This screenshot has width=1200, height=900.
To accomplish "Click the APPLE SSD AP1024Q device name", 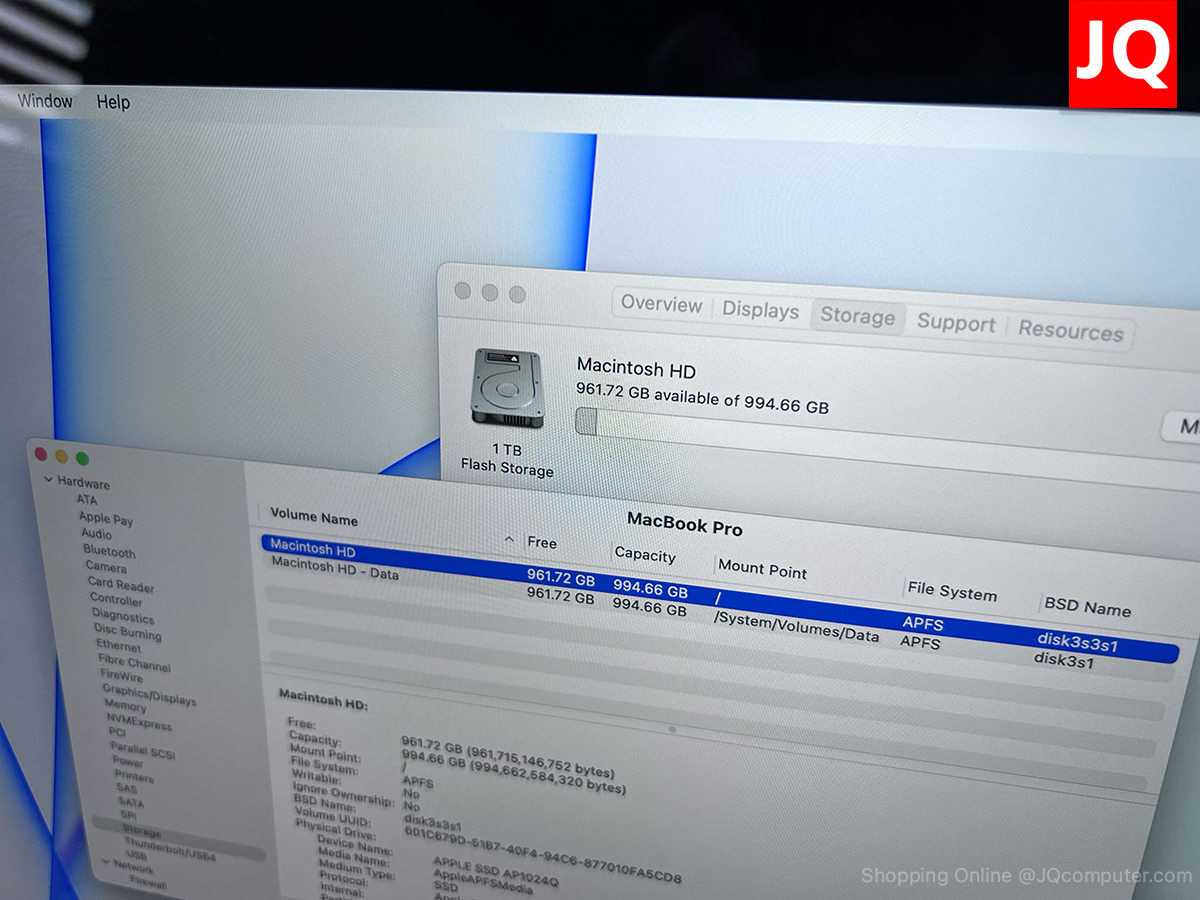I will [x=495, y=872].
